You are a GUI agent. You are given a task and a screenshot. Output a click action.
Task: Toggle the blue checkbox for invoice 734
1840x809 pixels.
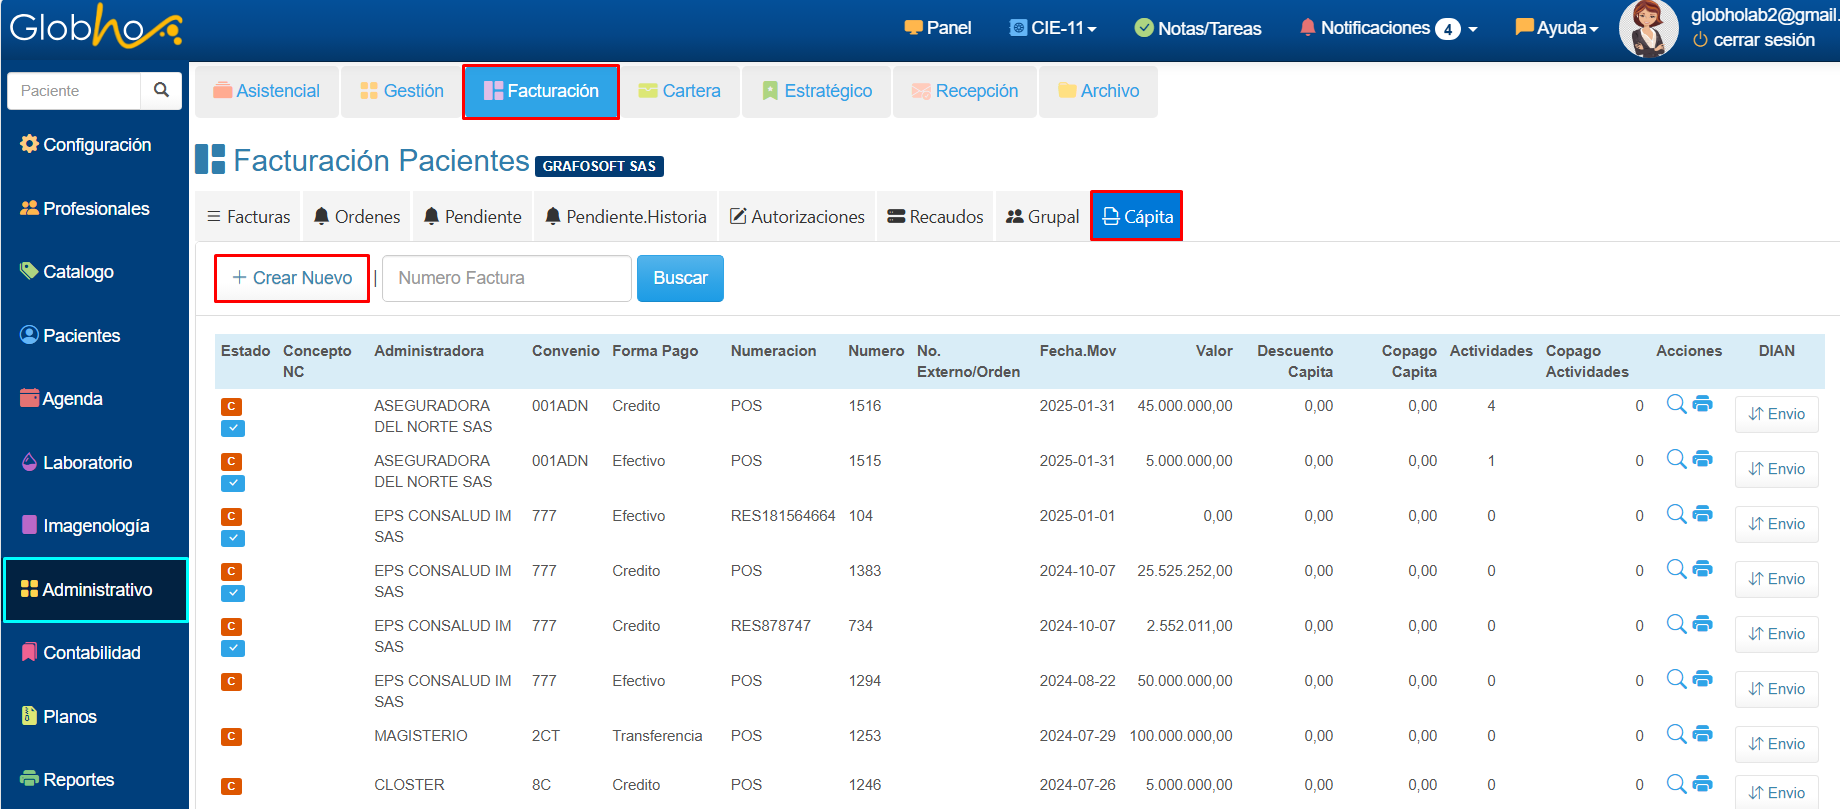[x=232, y=648]
